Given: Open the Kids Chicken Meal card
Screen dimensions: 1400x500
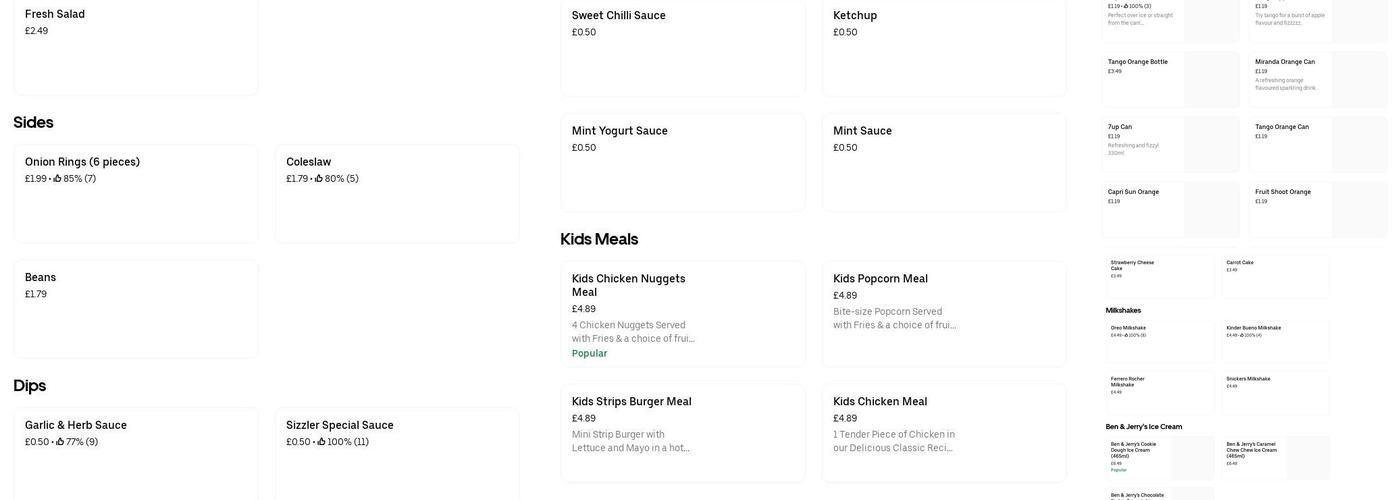Looking at the screenshot, I should [944, 433].
